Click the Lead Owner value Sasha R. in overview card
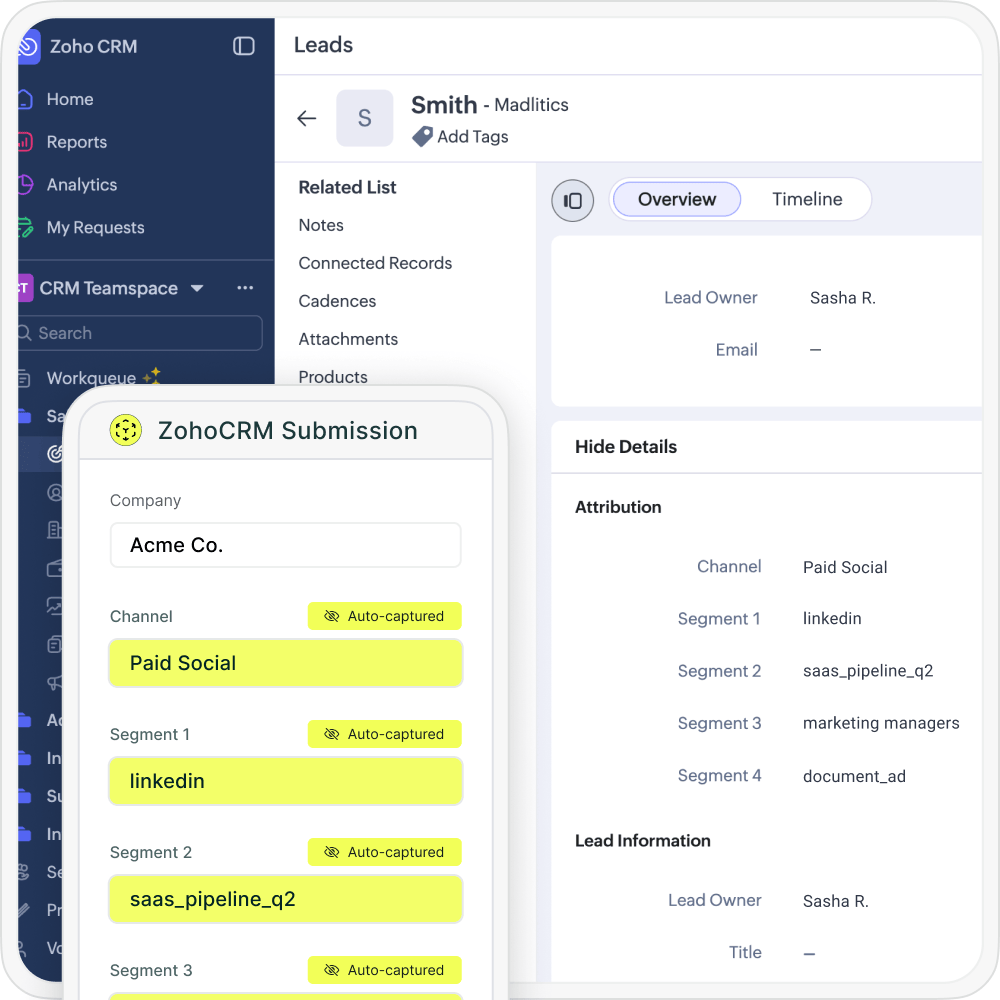Image resolution: width=1000 pixels, height=1000 pixels. coord(842,298)
